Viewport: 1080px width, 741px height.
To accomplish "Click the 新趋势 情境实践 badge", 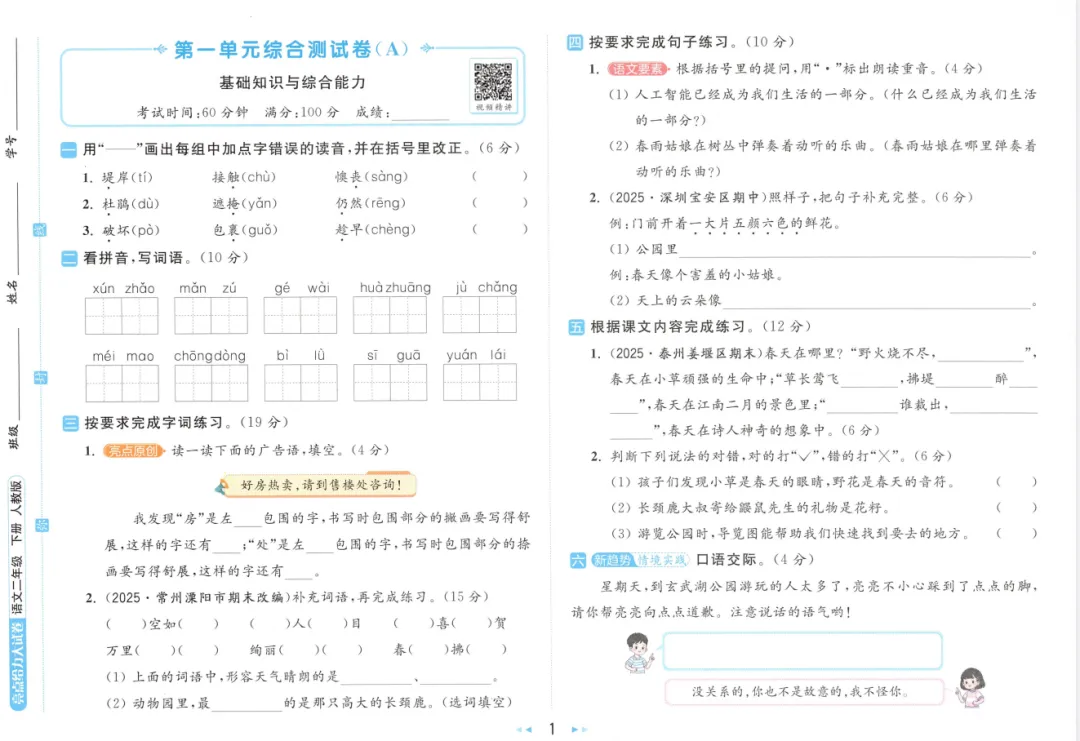I will tap(640, 560).
